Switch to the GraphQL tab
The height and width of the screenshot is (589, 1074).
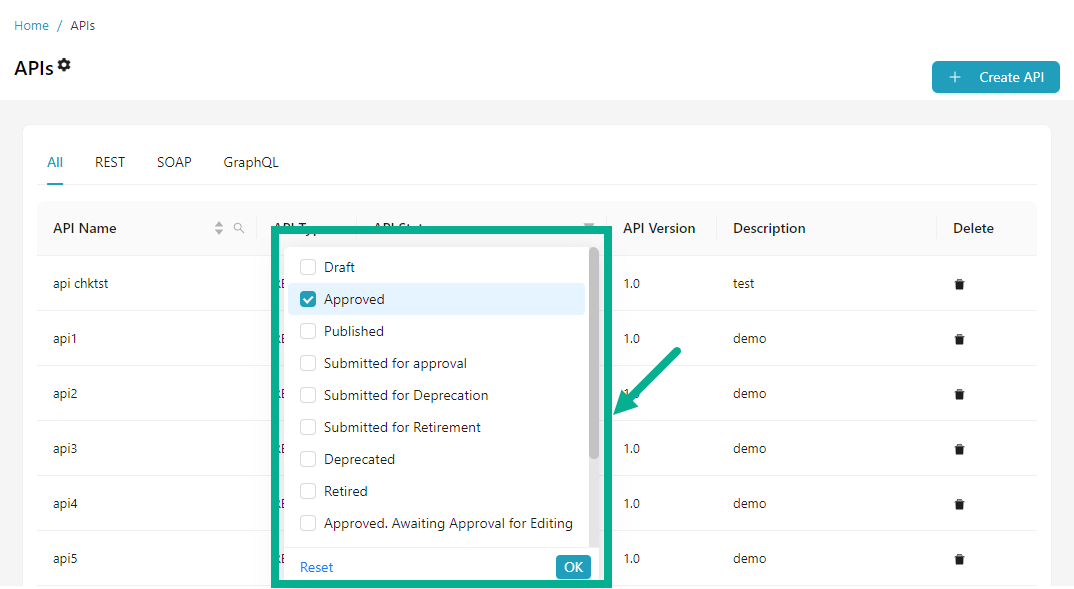pyautogui.click(x=251, y=162)
